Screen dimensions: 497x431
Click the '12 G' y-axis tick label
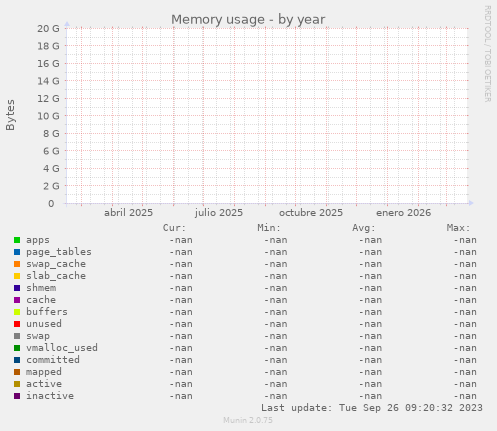coord(48,98)
